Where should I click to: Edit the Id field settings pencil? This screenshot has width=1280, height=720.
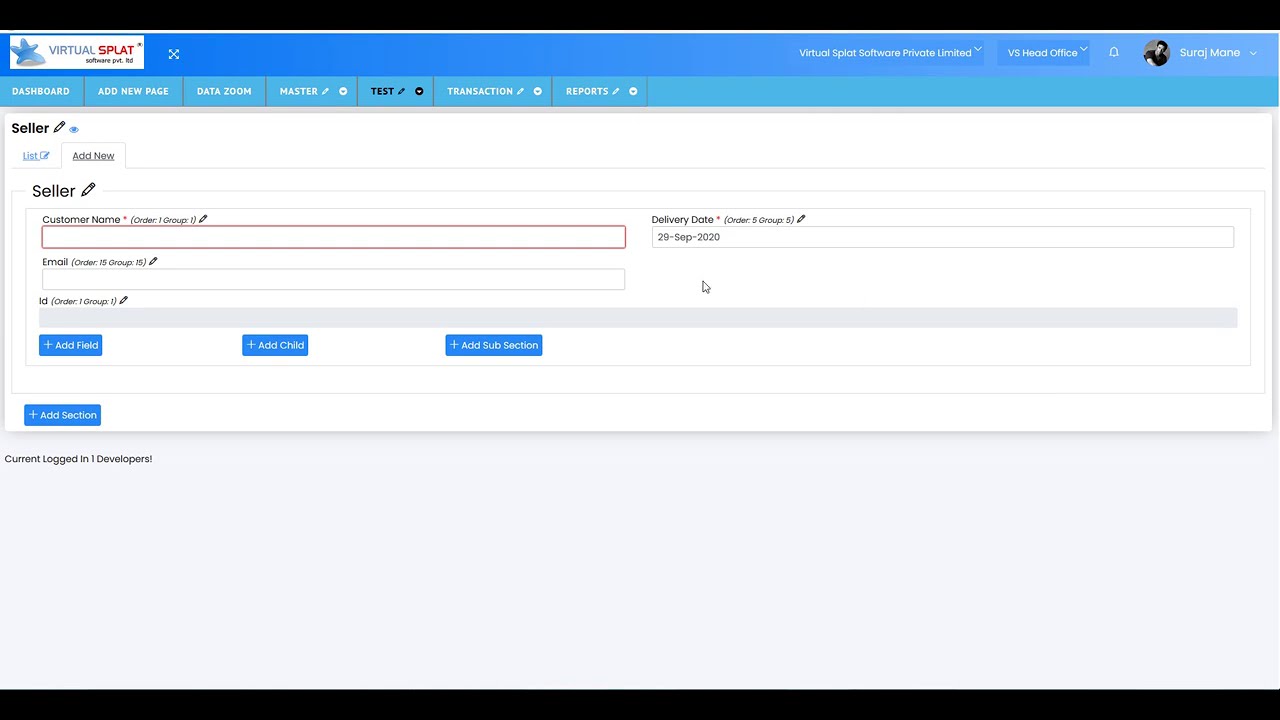click(x=123, y=300)
